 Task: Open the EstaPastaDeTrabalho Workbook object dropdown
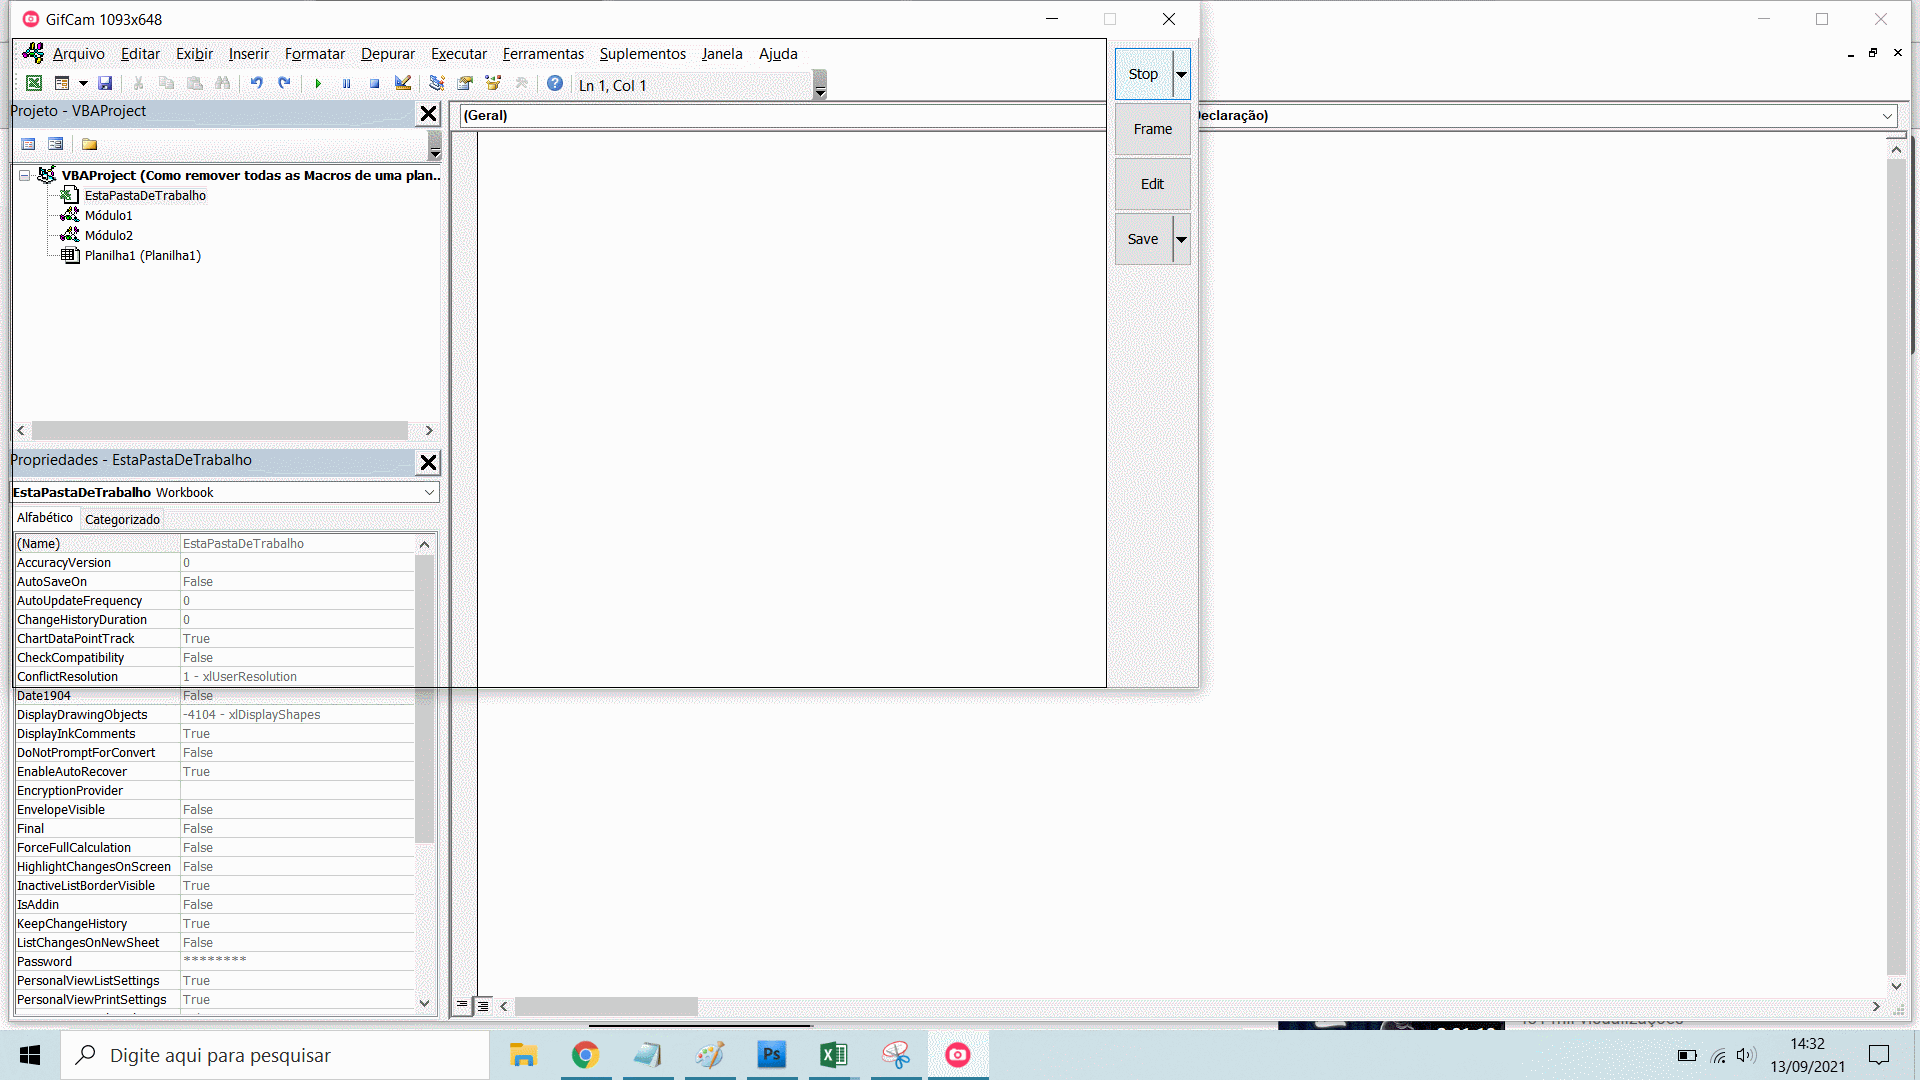point(429,492)
